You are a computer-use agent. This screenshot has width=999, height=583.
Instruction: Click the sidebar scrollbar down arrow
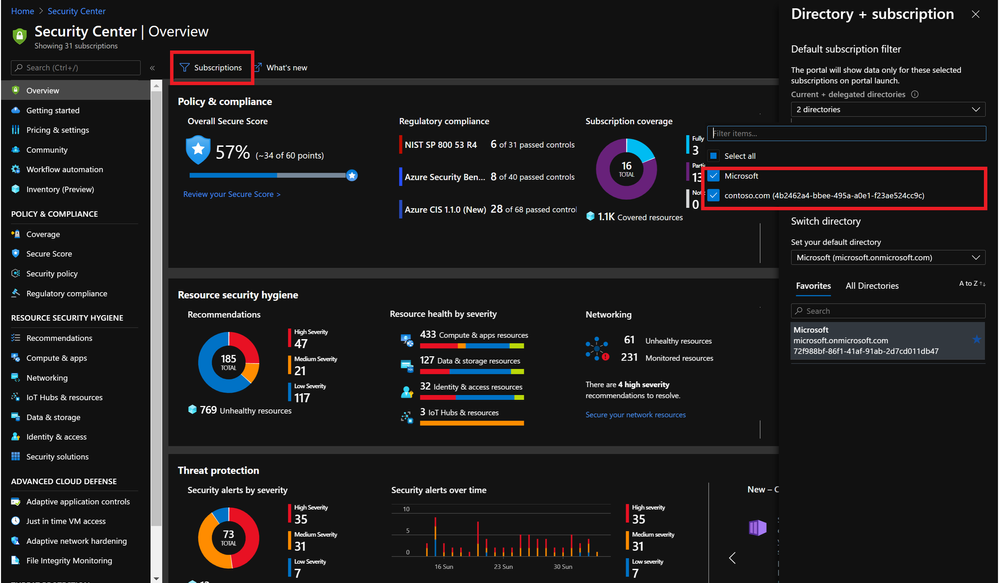156,578
